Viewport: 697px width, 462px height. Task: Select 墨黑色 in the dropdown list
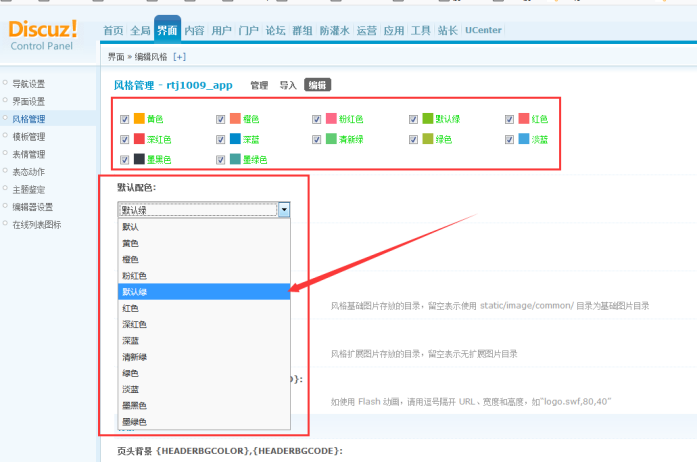pyautogui.click(x=204, y=406)
